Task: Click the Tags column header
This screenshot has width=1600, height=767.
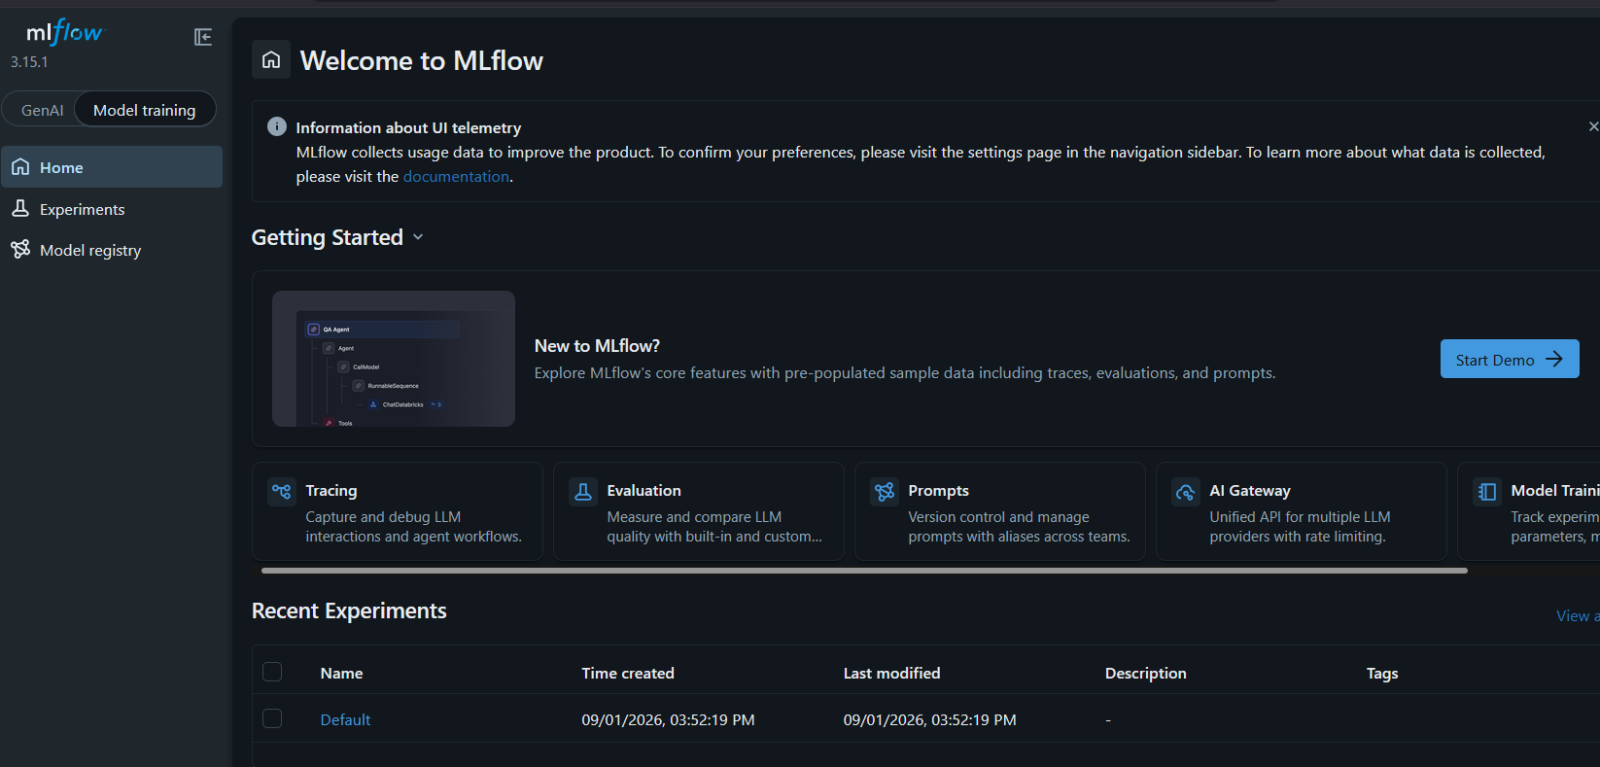Action: point(1382,673)
